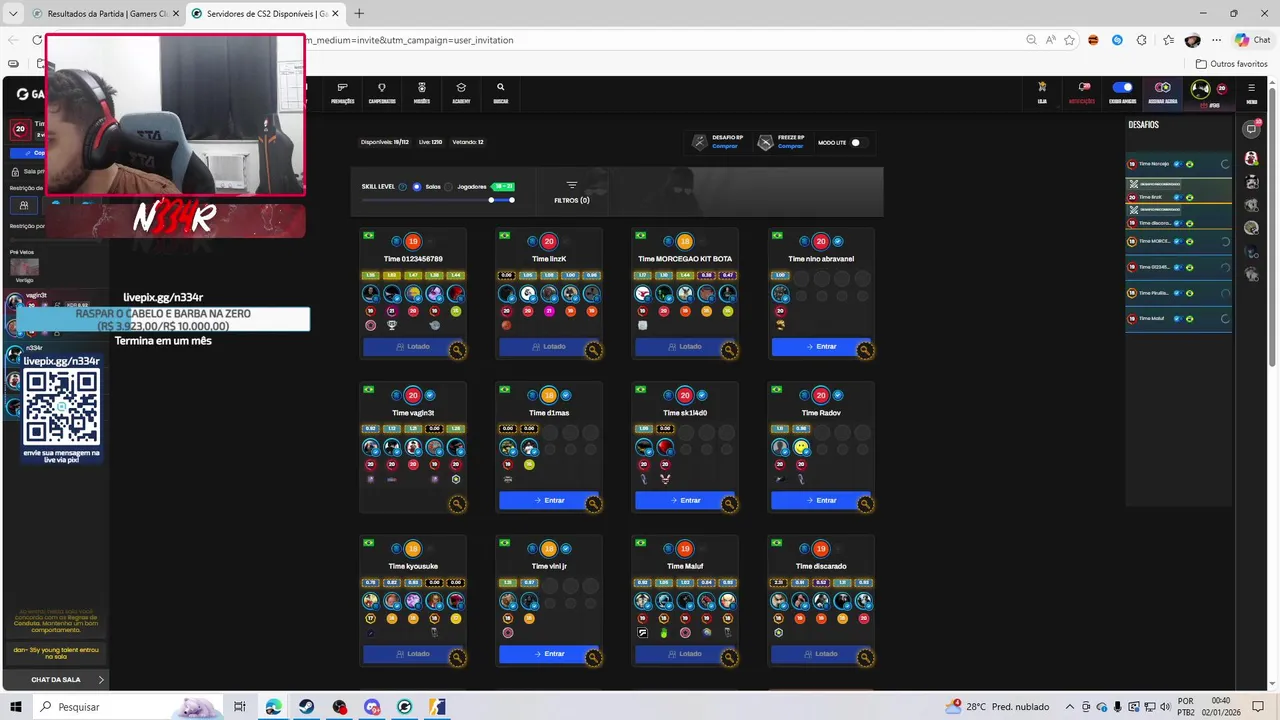This screenshot has width=1280, height=720.
Task: Toggle the Exibir Amigos switch
Action: [1122, 88]
